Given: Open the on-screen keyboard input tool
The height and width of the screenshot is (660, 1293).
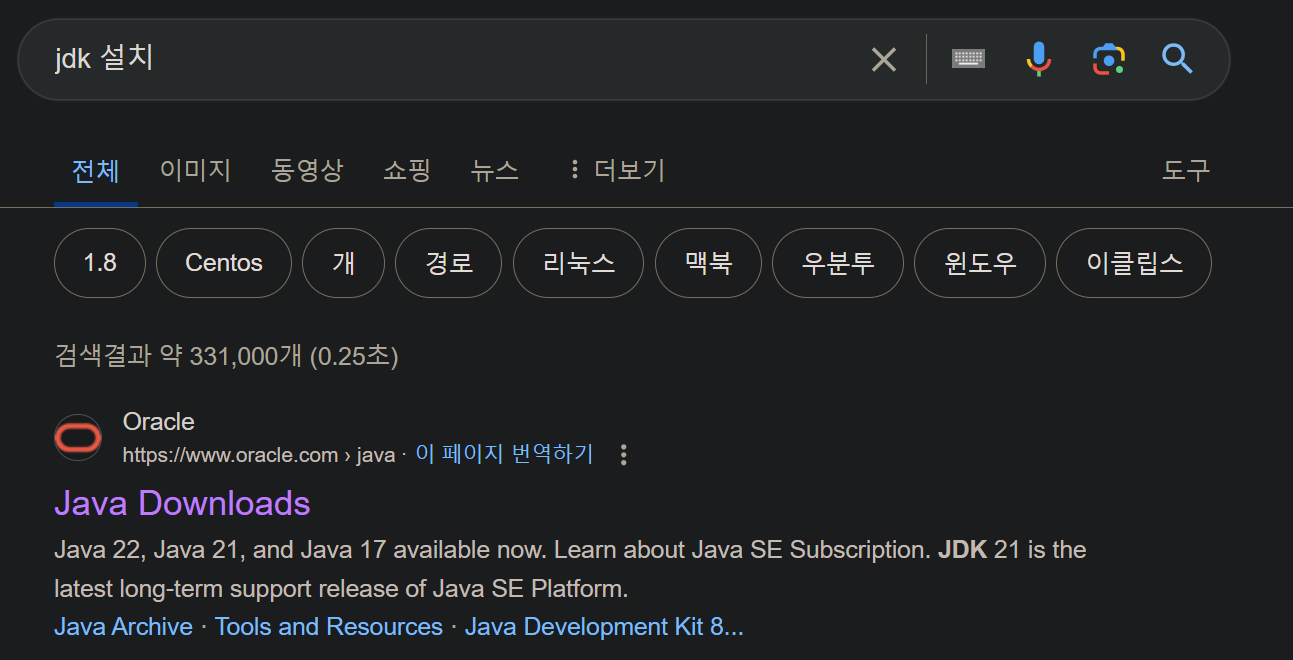Looking at the screenshot, I should [x=968, y=59].
